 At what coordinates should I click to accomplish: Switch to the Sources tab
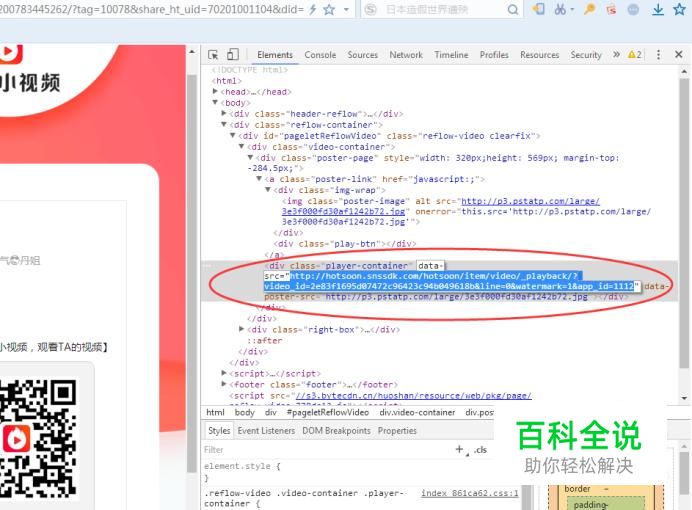click(x=362, y=55)
